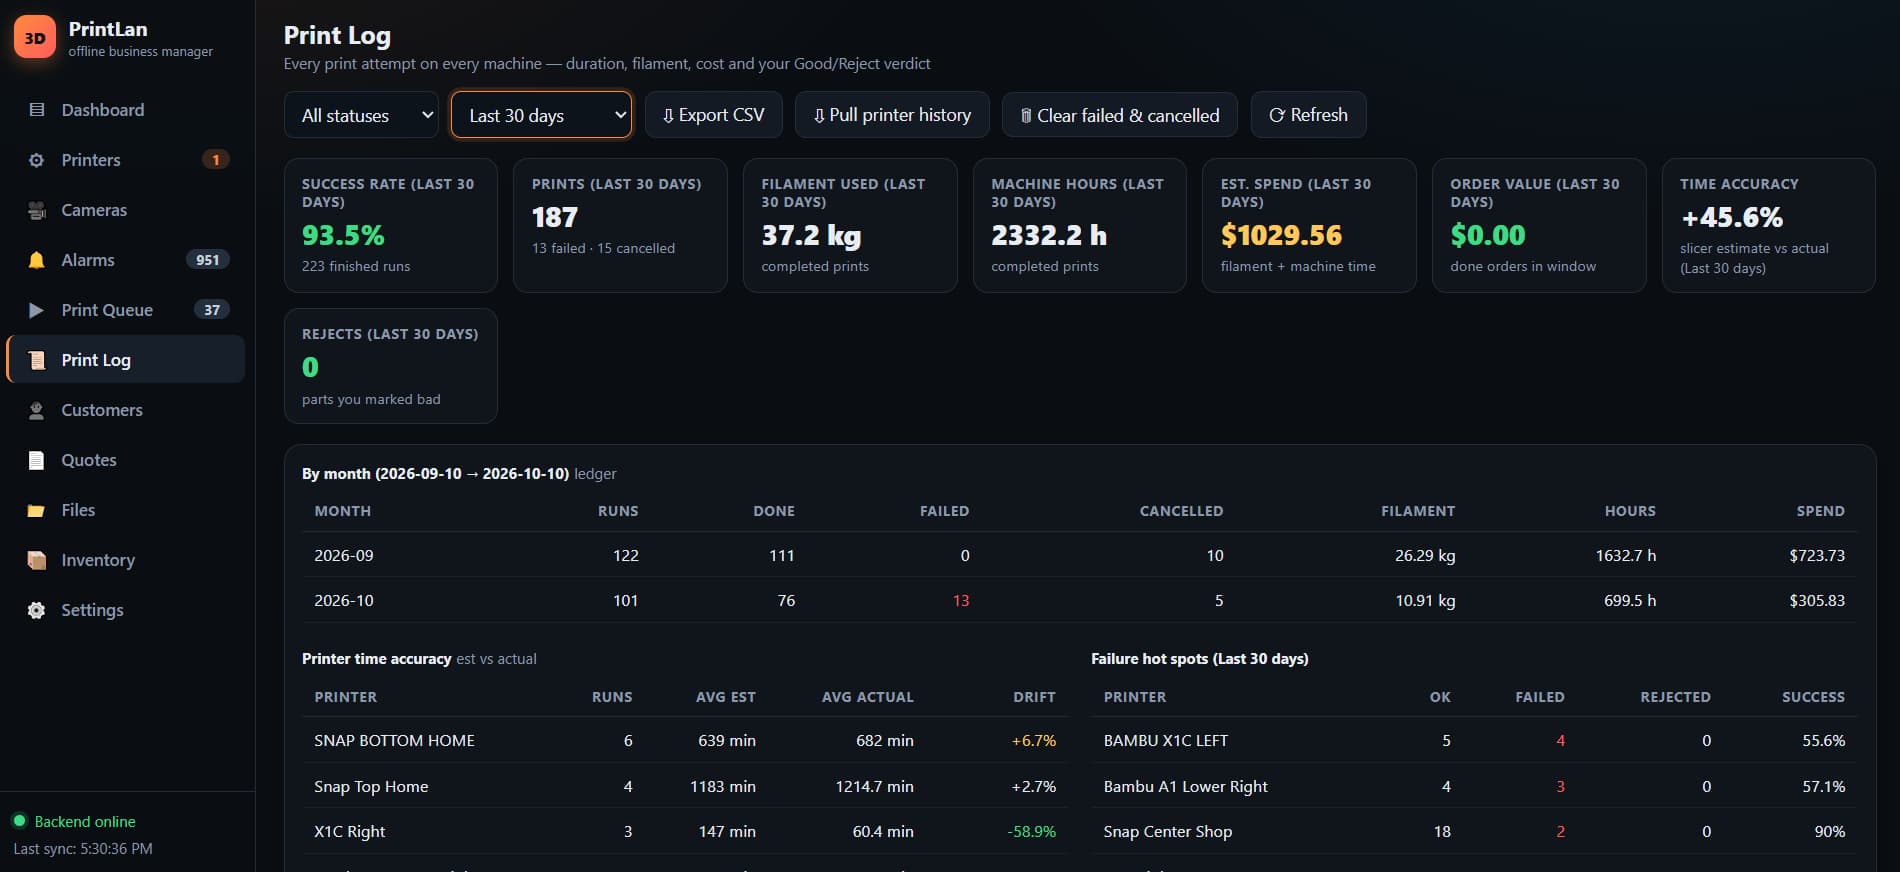This screenshot has height=872, width=1900.
Task: Click the Alarms 951 count badge
Action: 208,260
